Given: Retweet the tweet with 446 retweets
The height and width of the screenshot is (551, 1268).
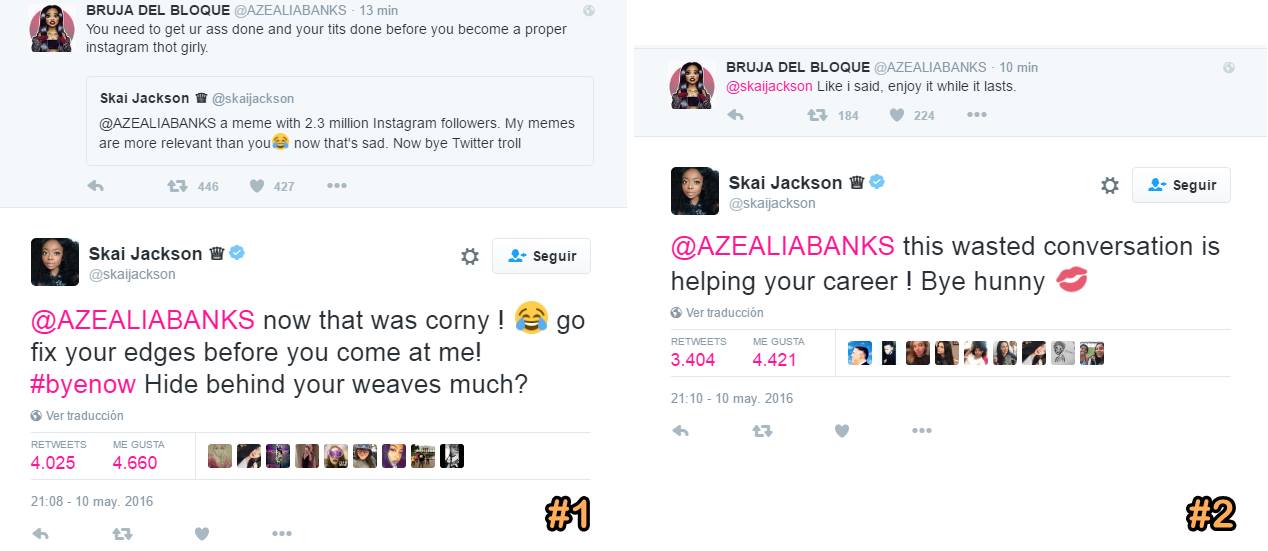Looking at the screenshot, I should tap(177, 186).
